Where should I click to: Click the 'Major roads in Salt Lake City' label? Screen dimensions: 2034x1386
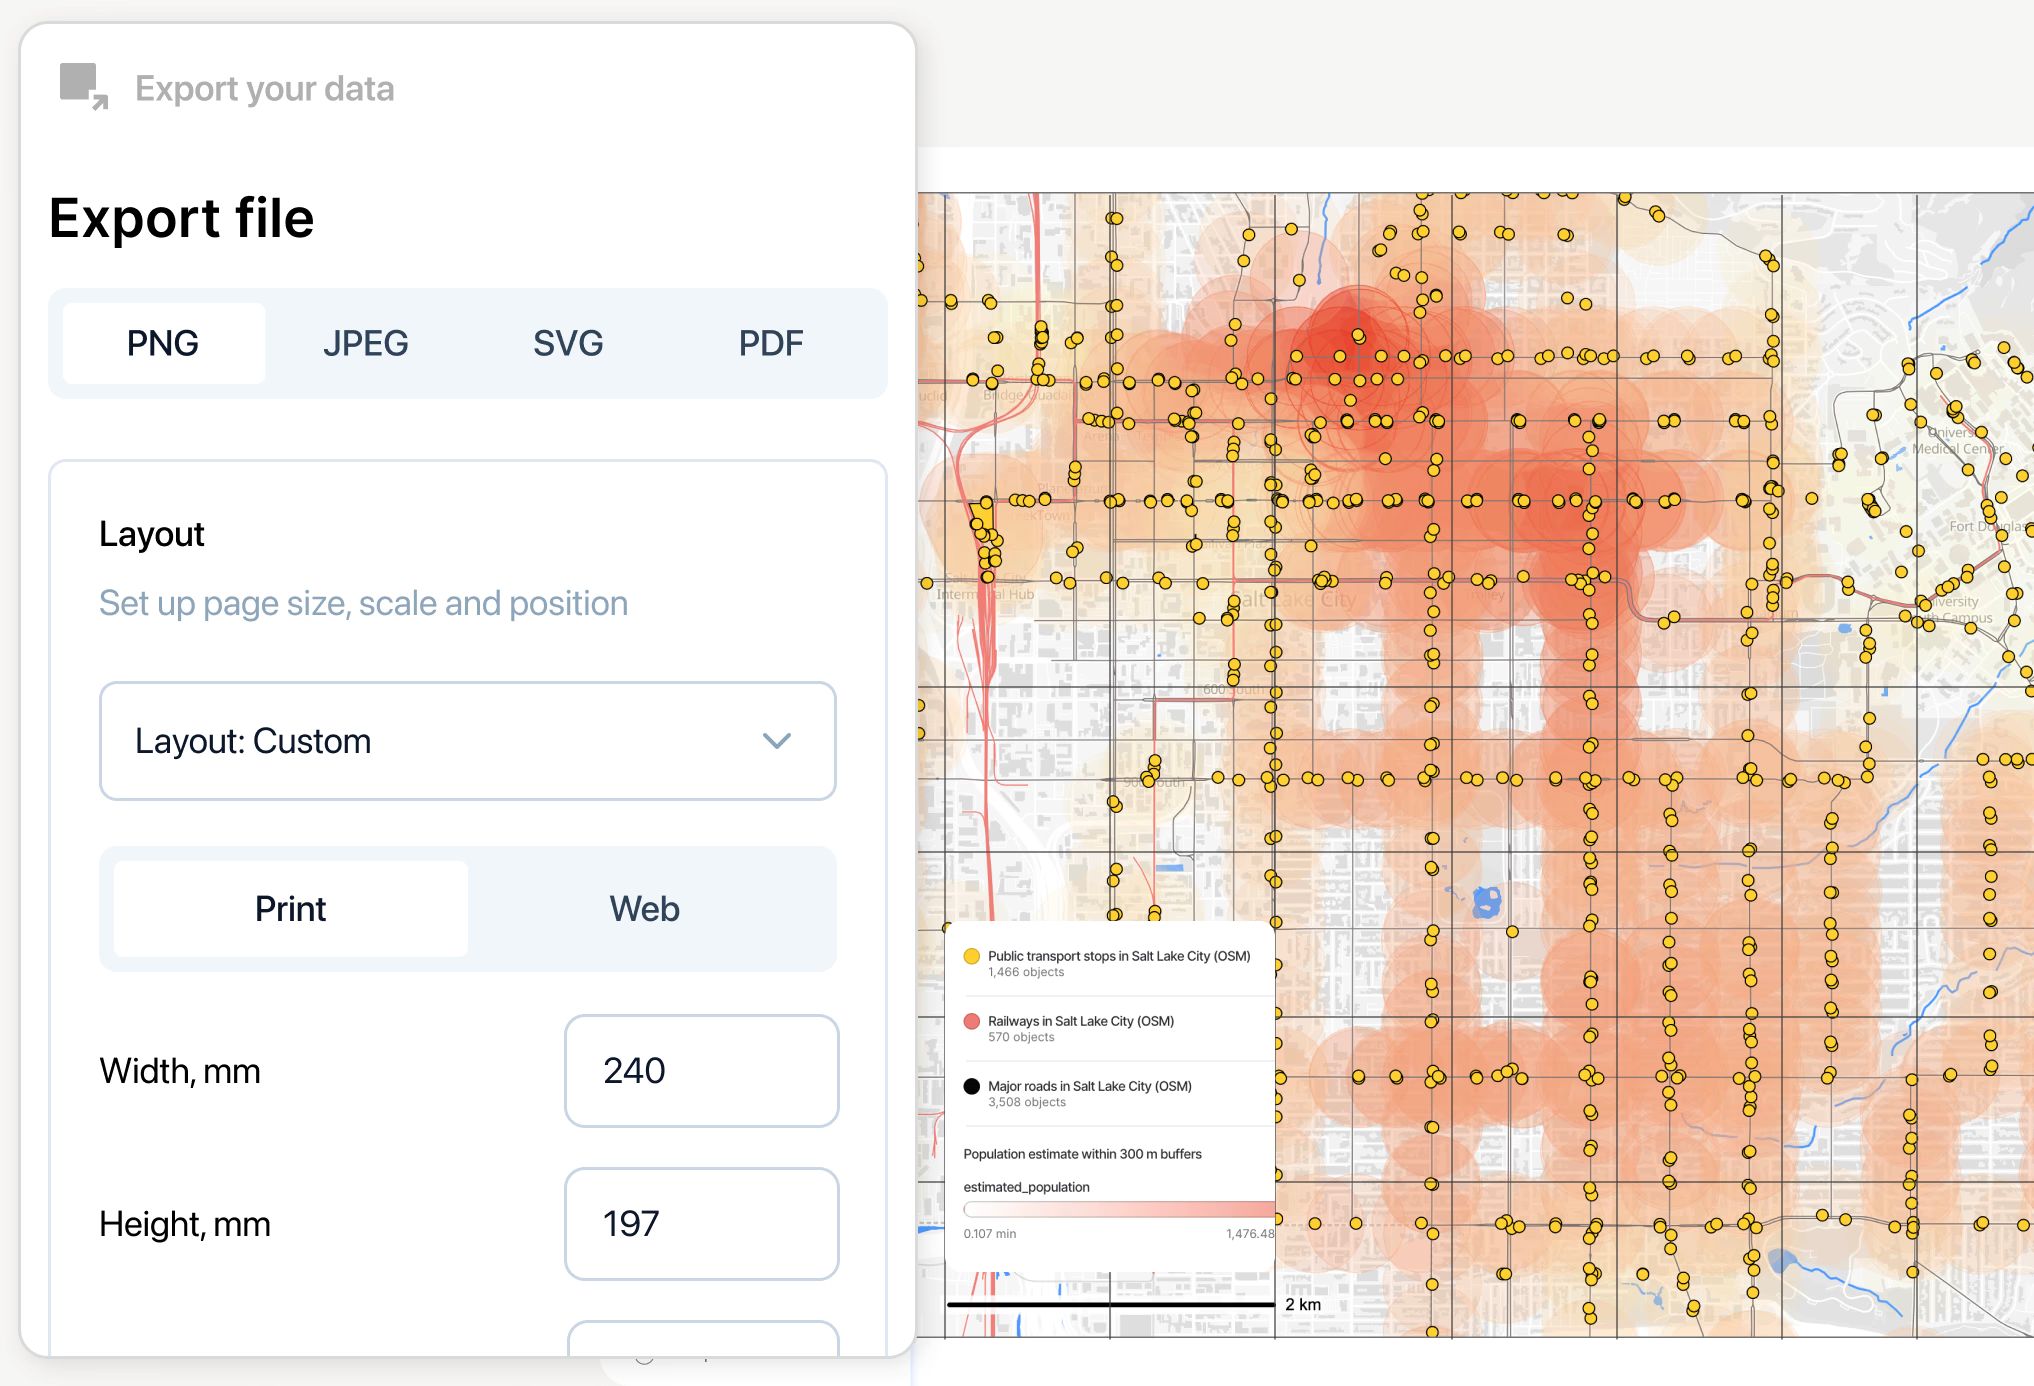point(1089,1086)
